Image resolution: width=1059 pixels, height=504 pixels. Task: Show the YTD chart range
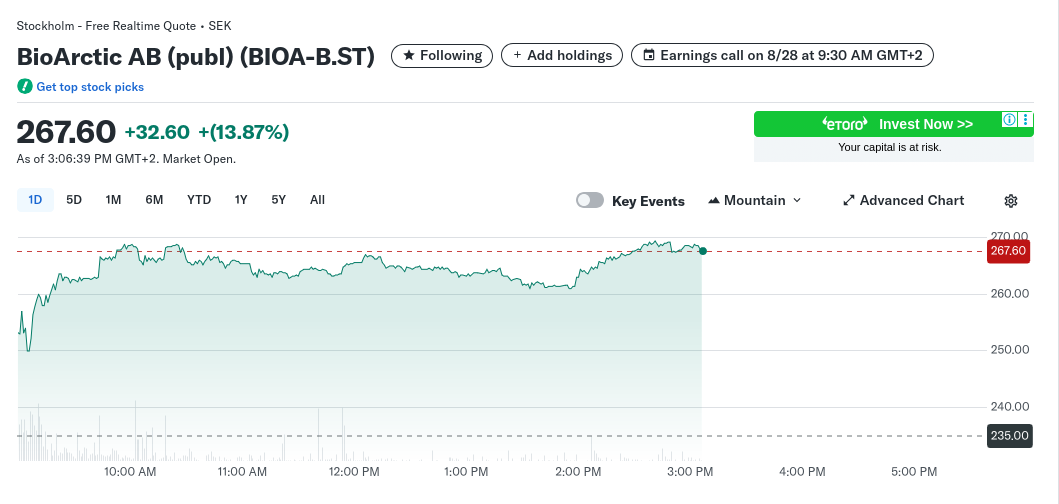[x=199, y=200]
